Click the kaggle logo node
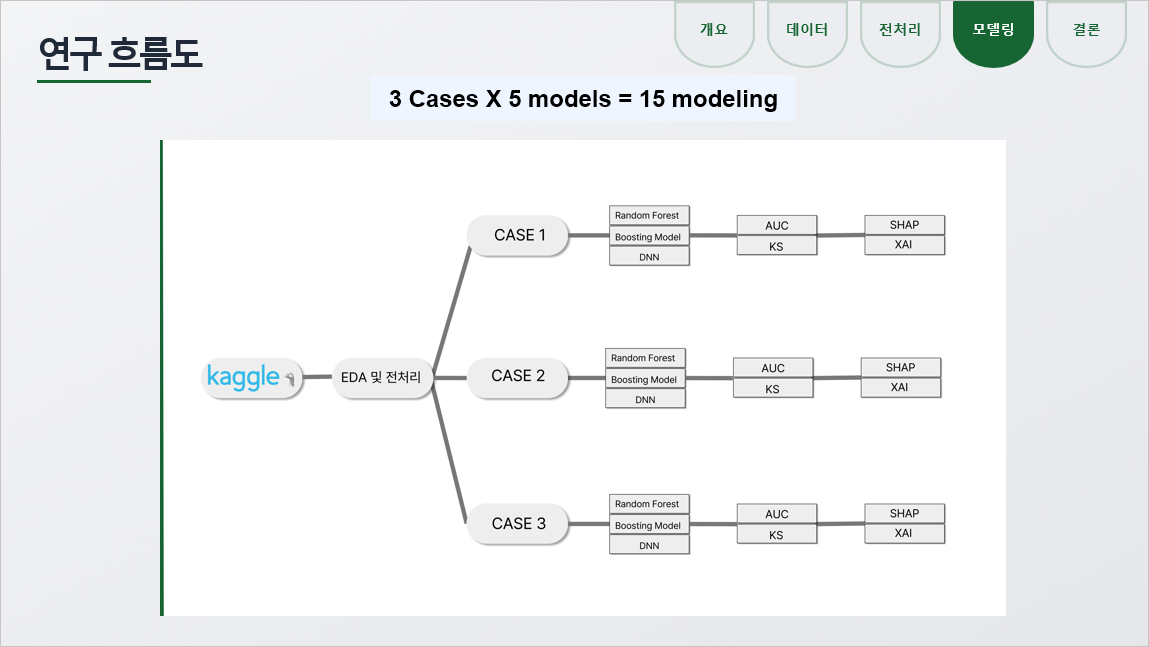This screenshot has width=1149, height=647. point(252,377)
